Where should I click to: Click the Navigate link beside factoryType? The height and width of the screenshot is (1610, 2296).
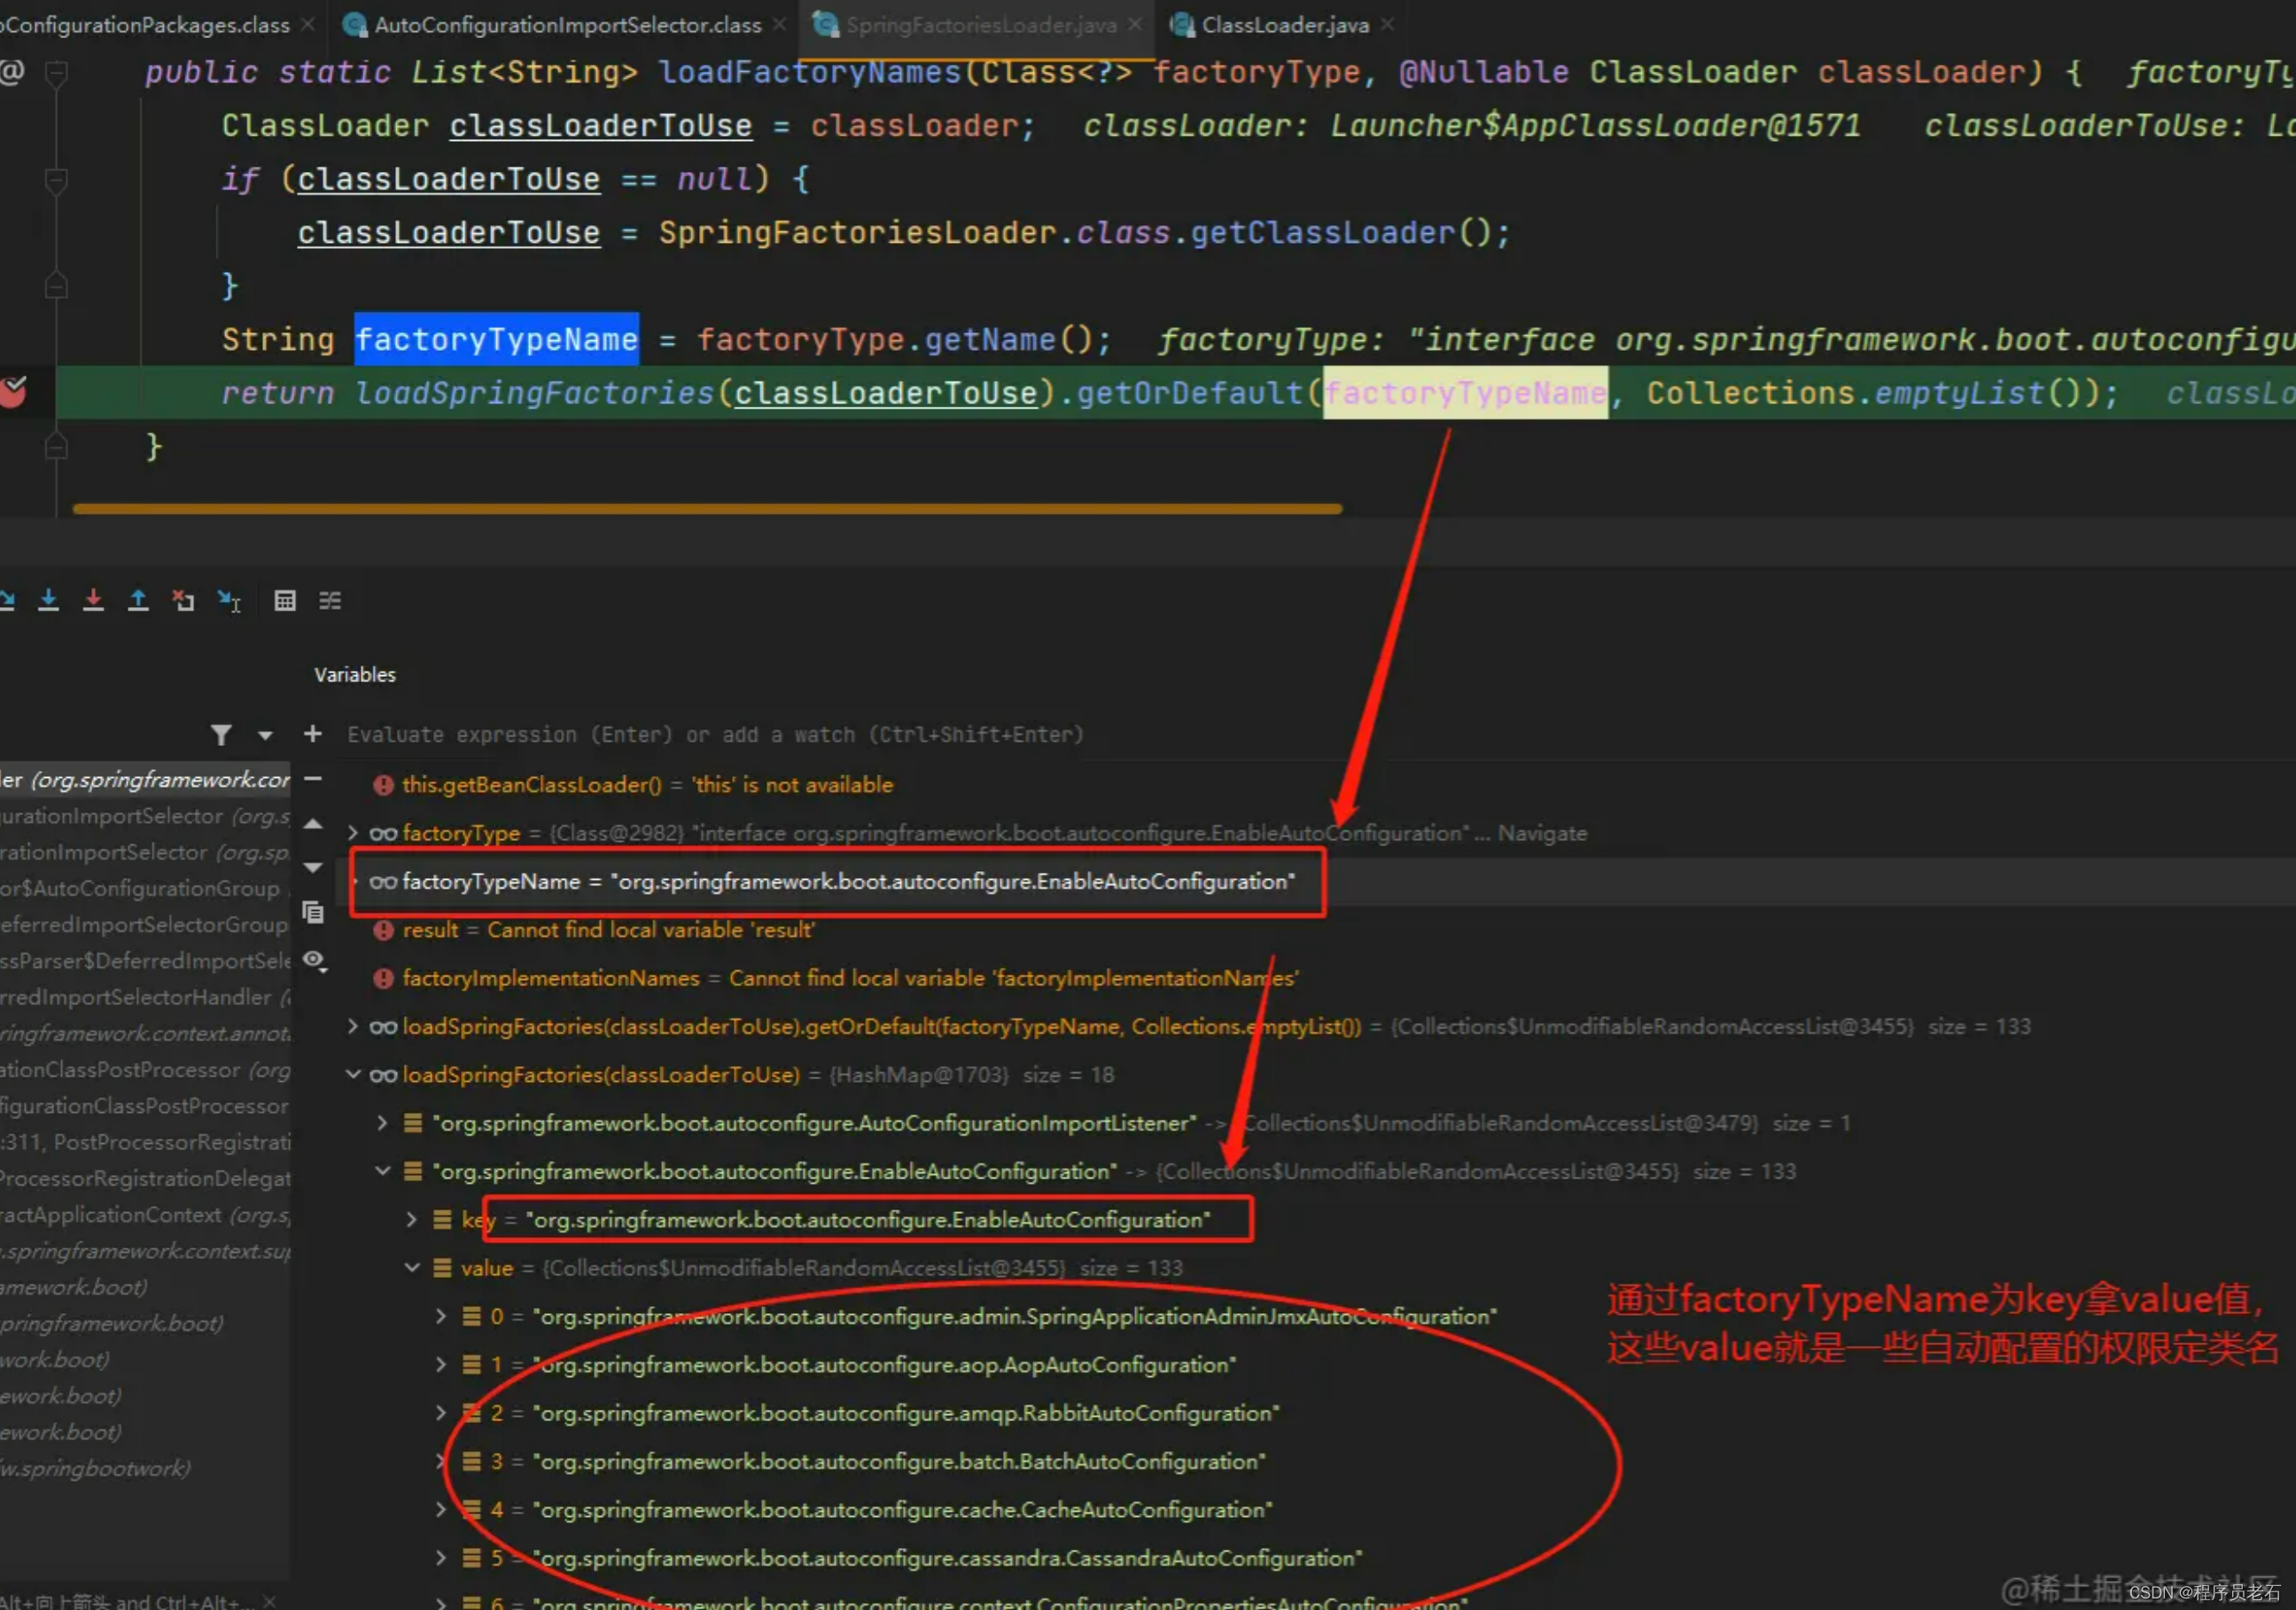click(1542, 833)
